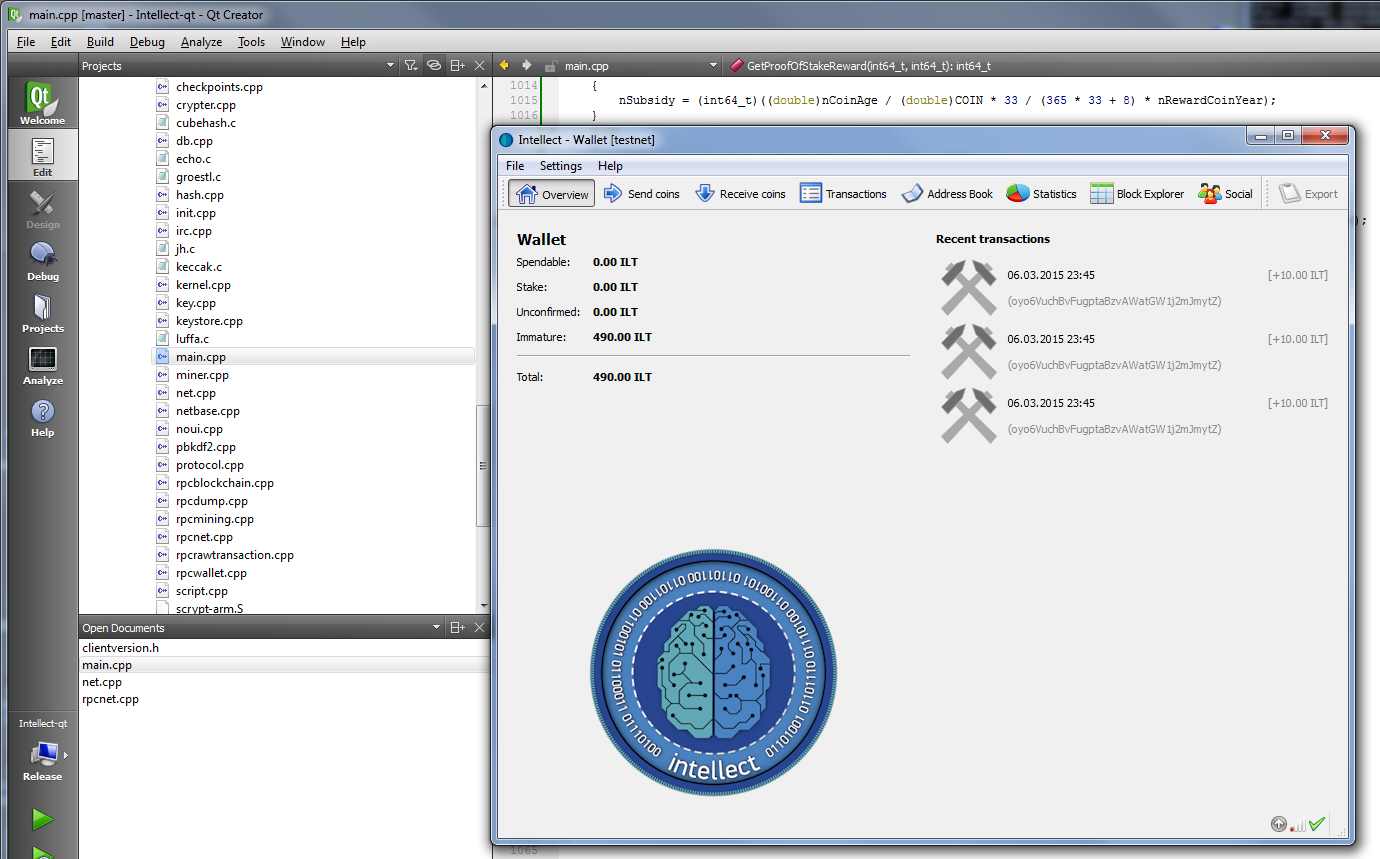
Task: Switch to Edit mode in Qt Creator
Action: (42, 154)
